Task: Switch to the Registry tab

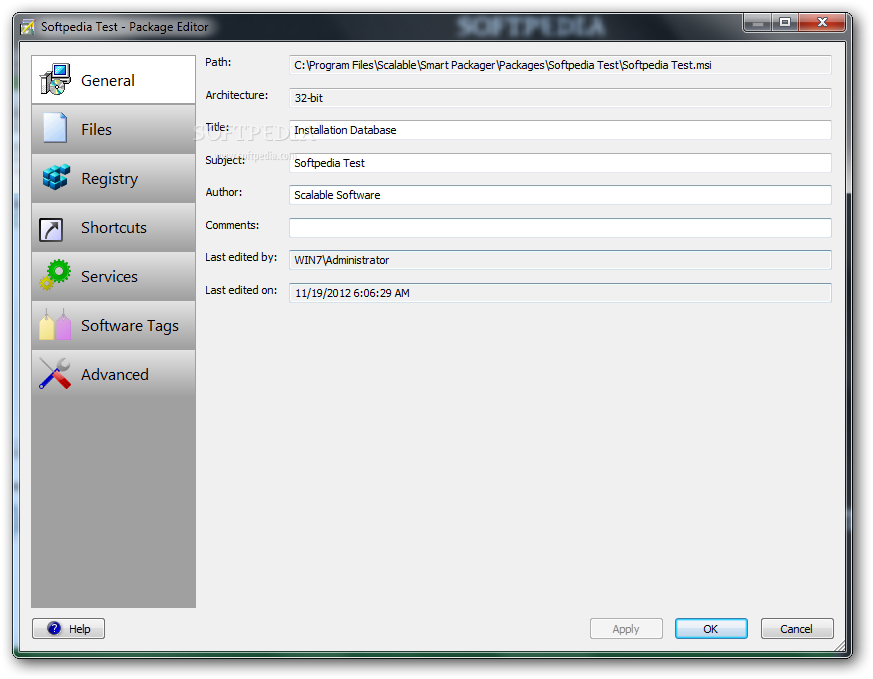Action: [114, 178]
